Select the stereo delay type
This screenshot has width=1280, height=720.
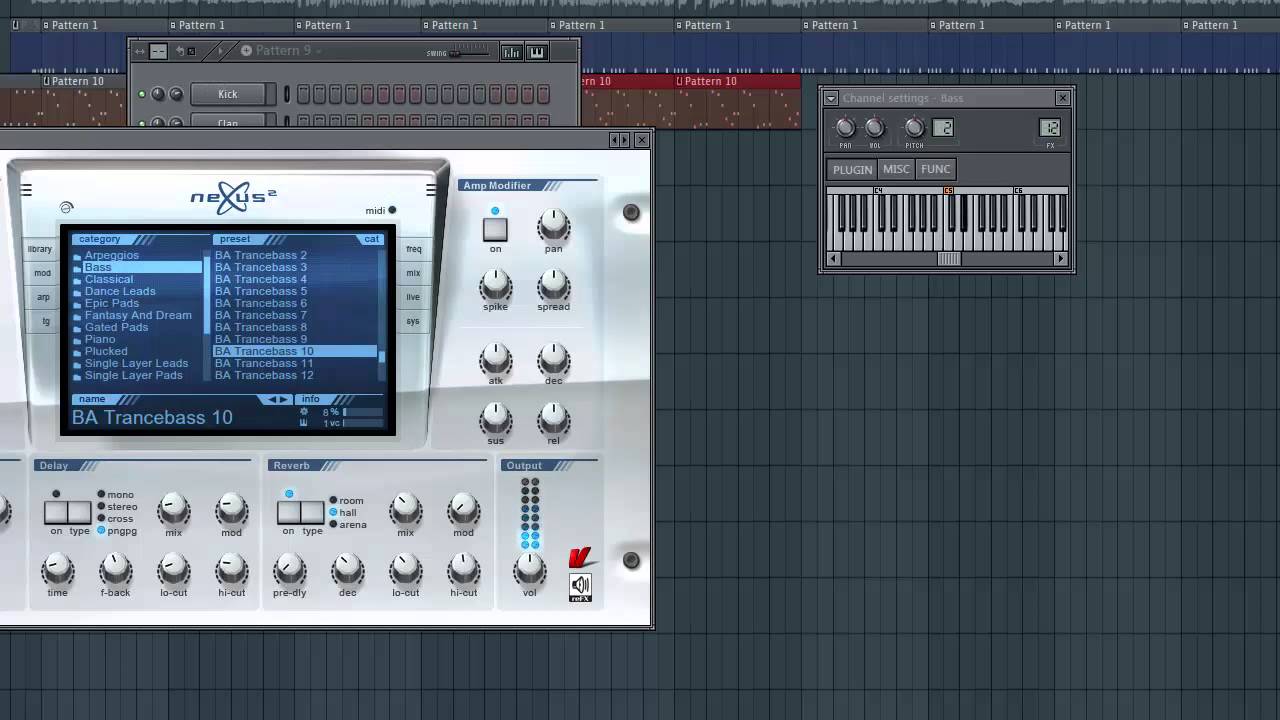(118, 507)
